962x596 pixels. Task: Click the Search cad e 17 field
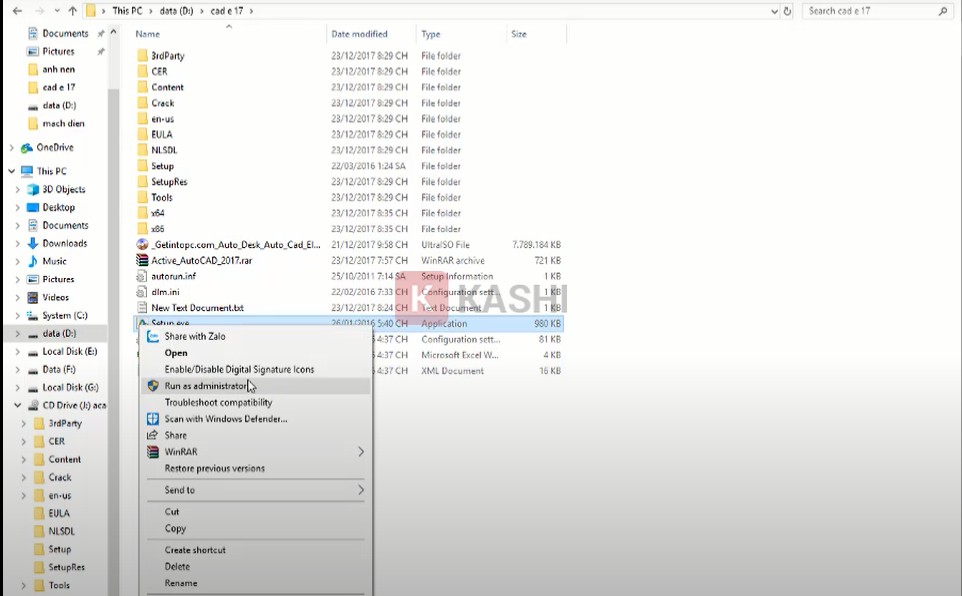[x=870, y=11]
